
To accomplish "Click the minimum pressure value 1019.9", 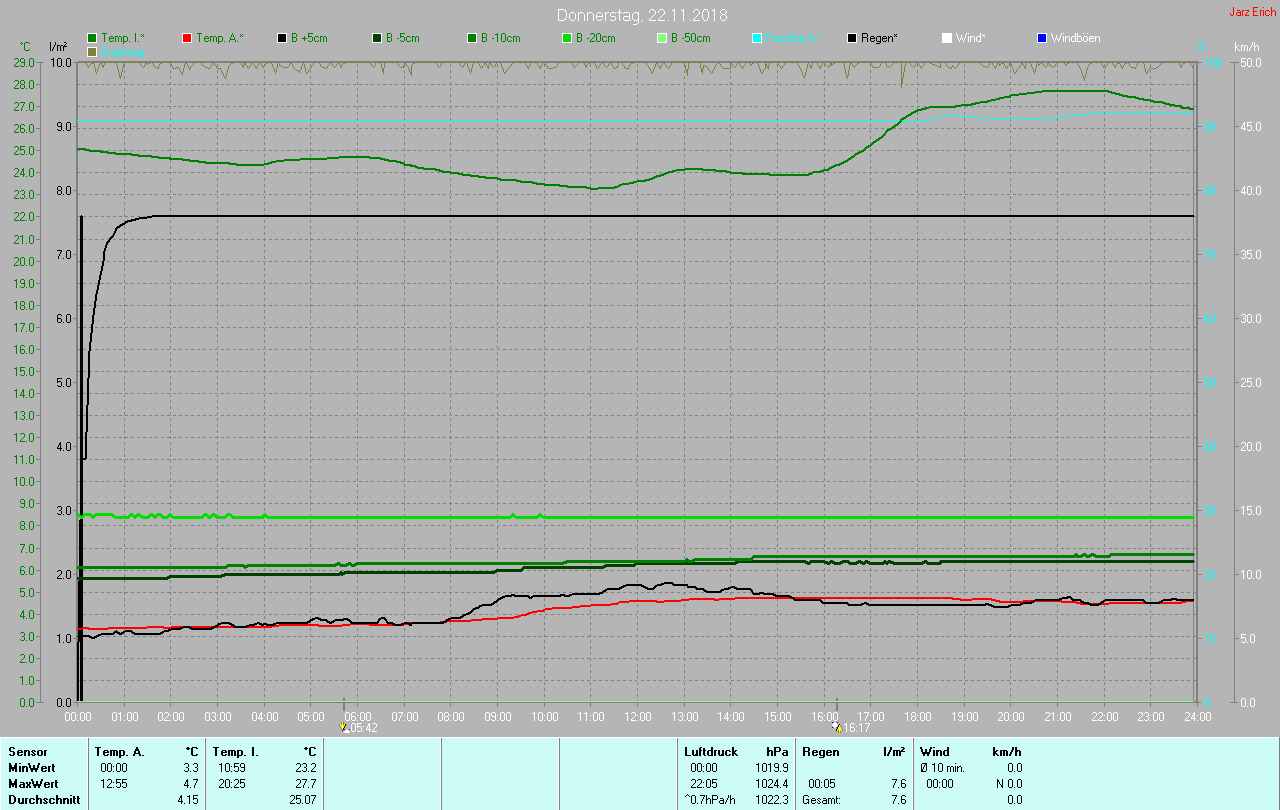I will point(772,768).
